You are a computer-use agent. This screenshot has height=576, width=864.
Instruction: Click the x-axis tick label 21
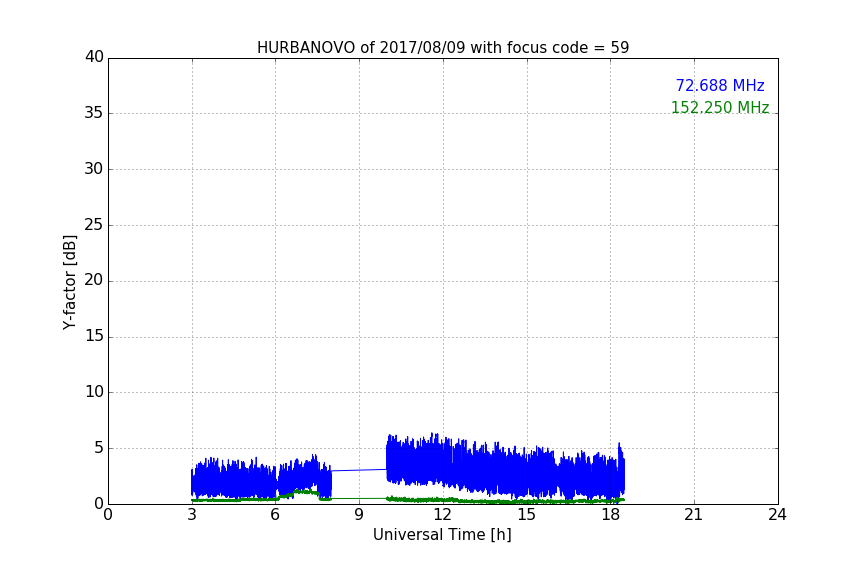point(694,515)
